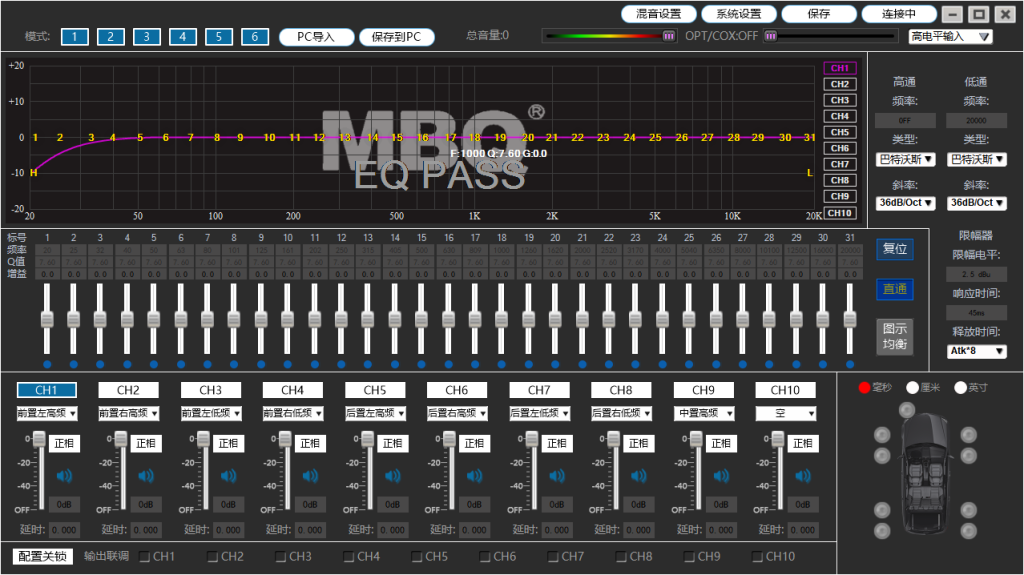Select preset mode 6

255,37
